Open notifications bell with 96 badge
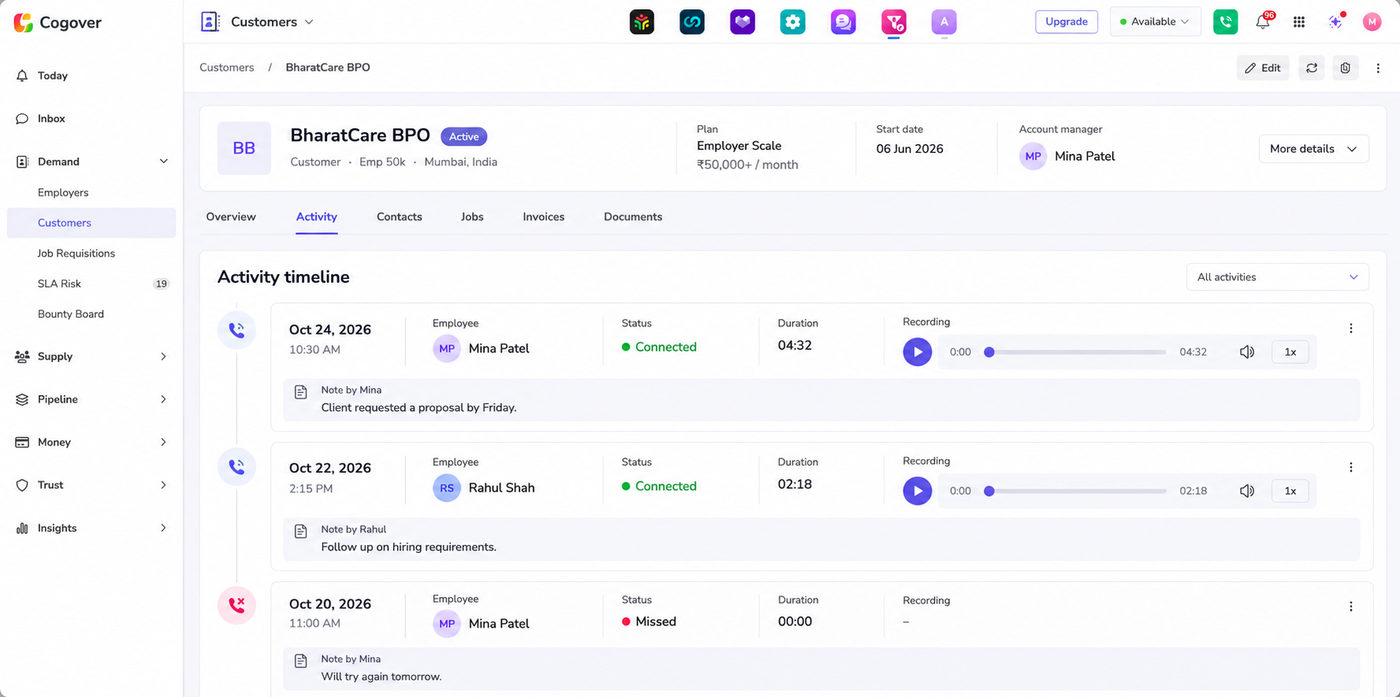This screenshot has height=697, width=1400. [1263, 22]
